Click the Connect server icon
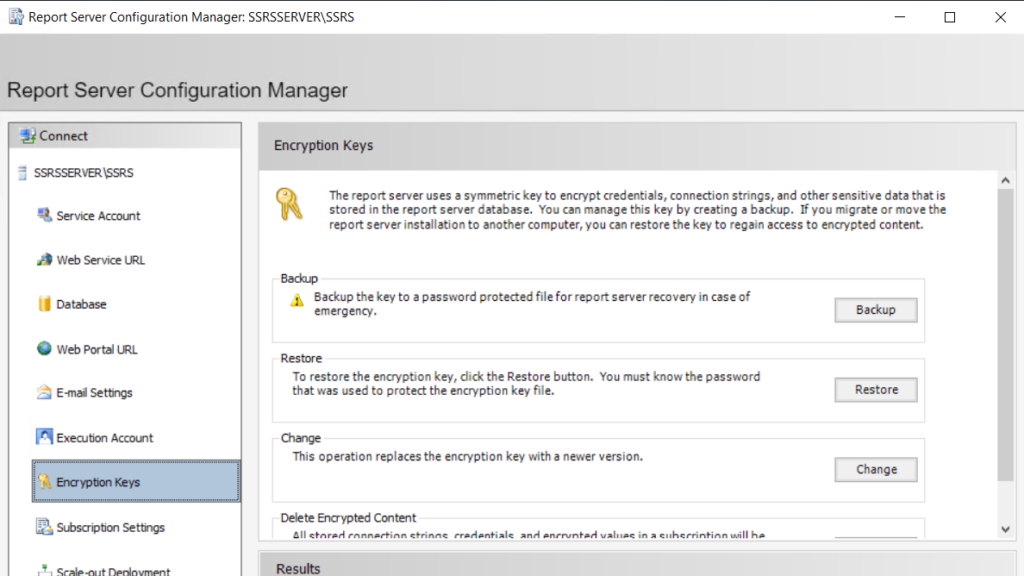This screenshot has width=1024, height=576. coord(27,136)
